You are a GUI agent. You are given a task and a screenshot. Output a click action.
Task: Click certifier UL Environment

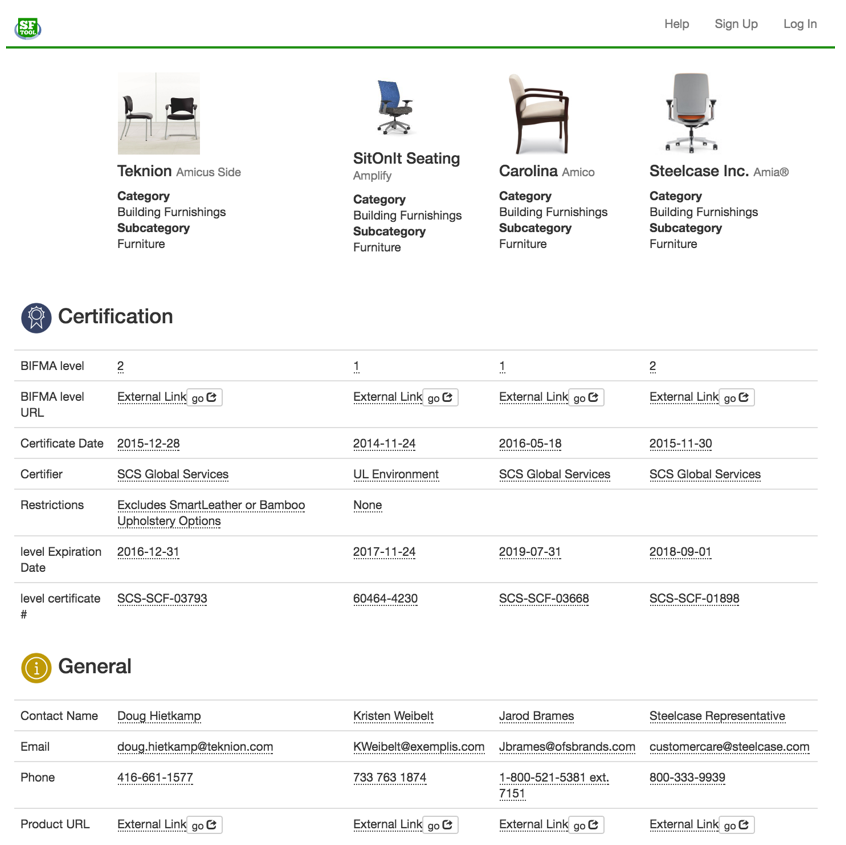(x=395, y=474)
